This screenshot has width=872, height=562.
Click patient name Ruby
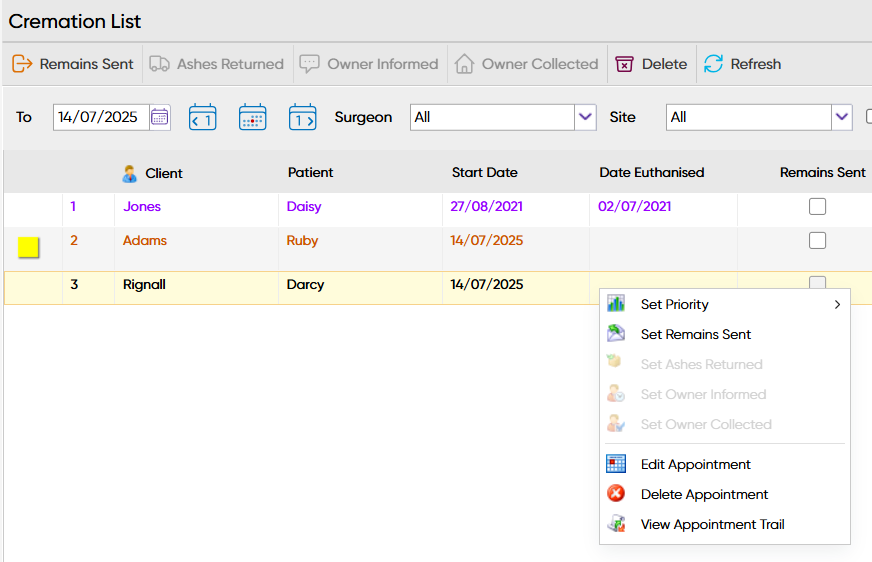[302, 240]
